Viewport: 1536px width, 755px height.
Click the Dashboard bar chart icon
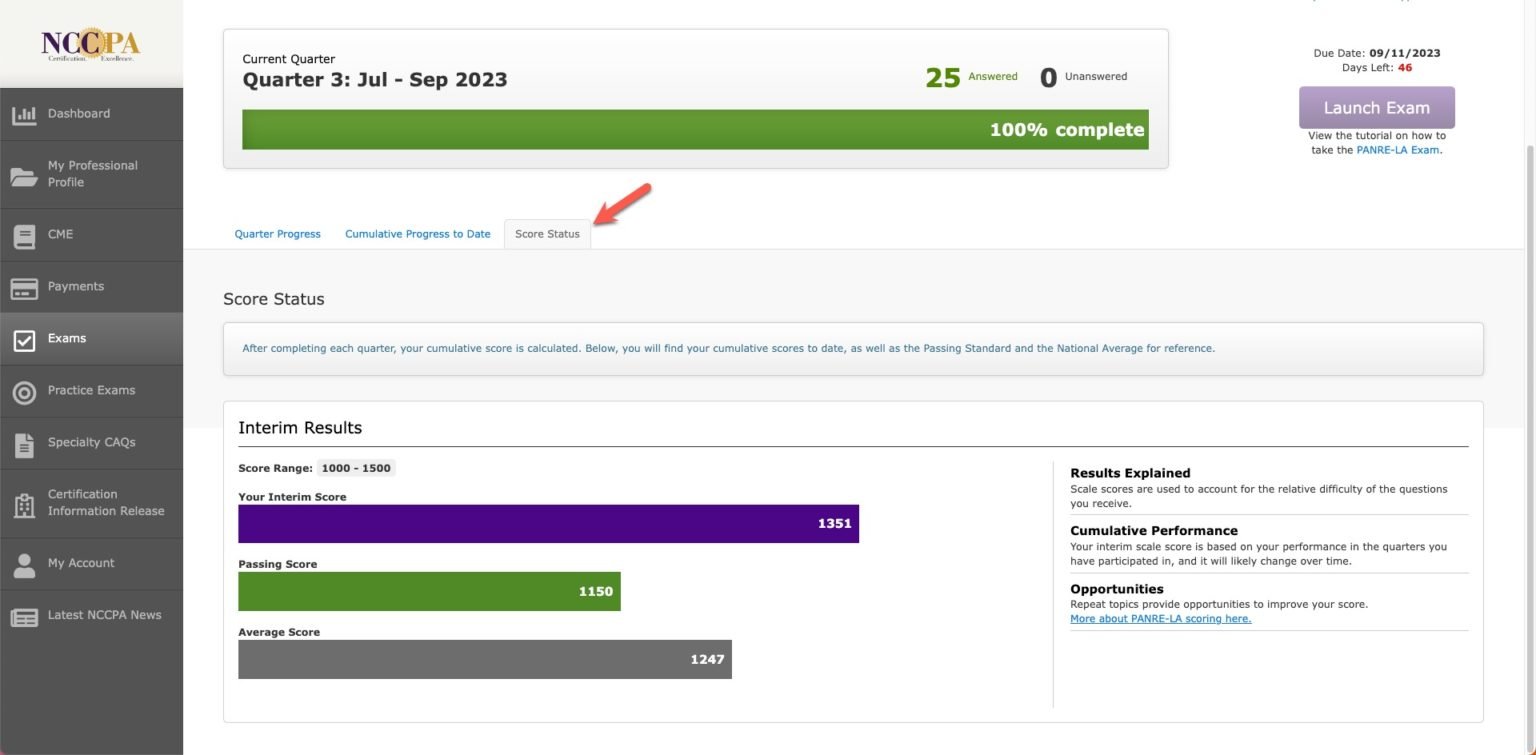pos(24,115)
